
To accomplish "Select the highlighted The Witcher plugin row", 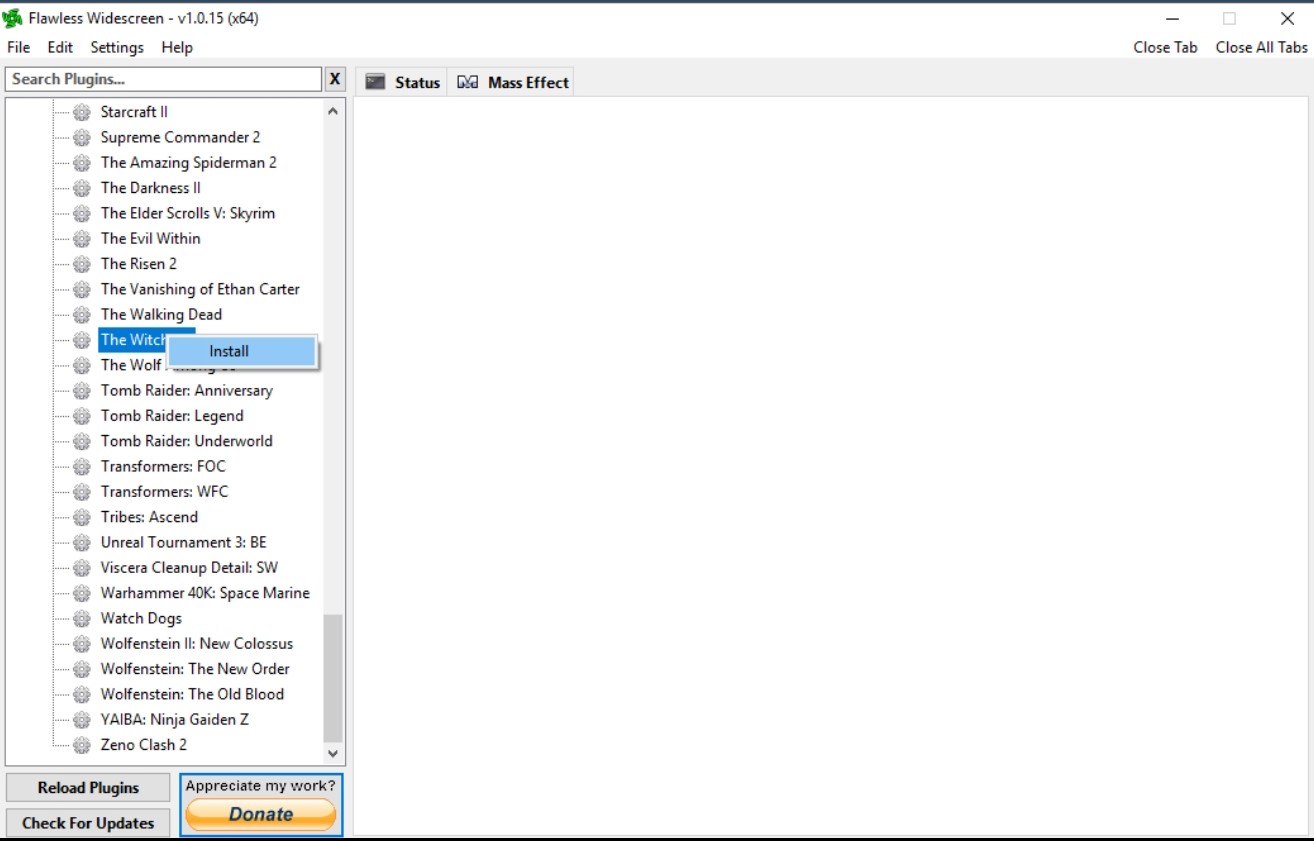I will tap(133, 340).
